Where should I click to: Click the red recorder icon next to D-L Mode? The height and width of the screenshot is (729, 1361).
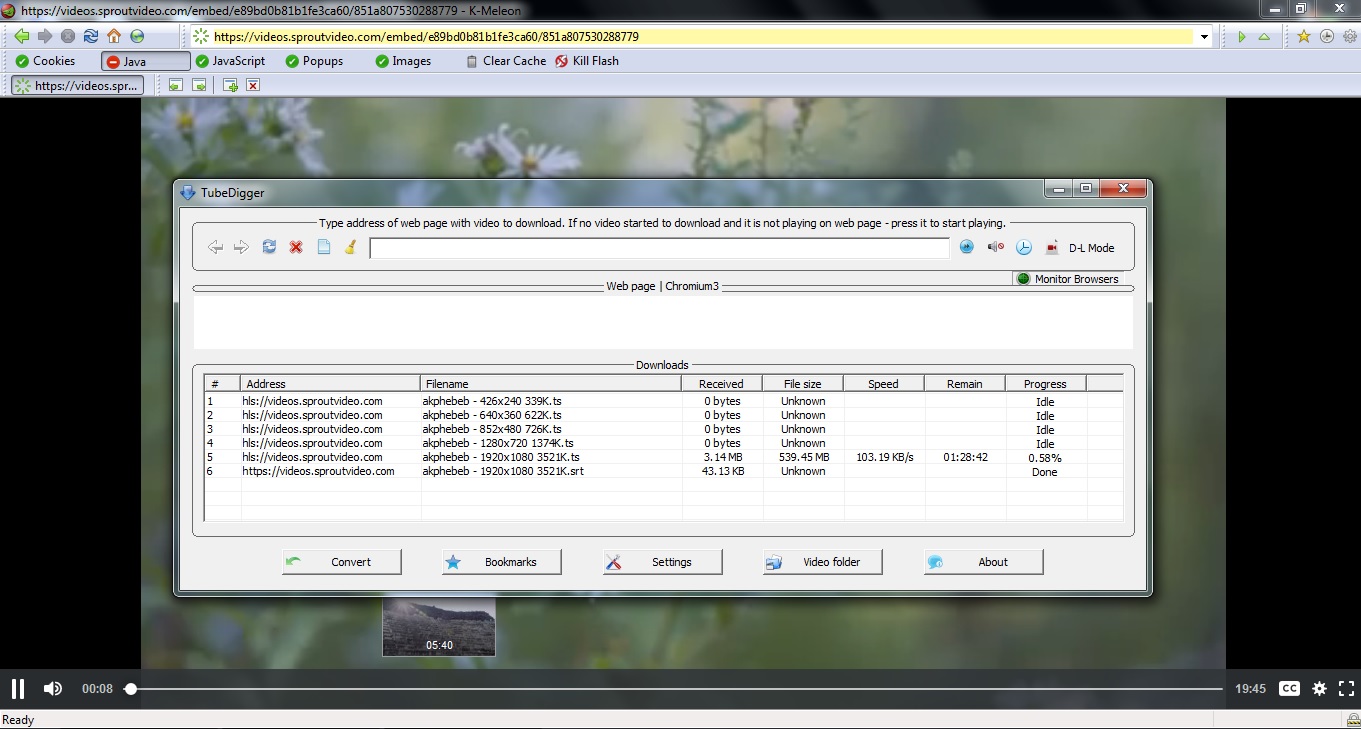pyautogui.click(x=1052, y=248)
